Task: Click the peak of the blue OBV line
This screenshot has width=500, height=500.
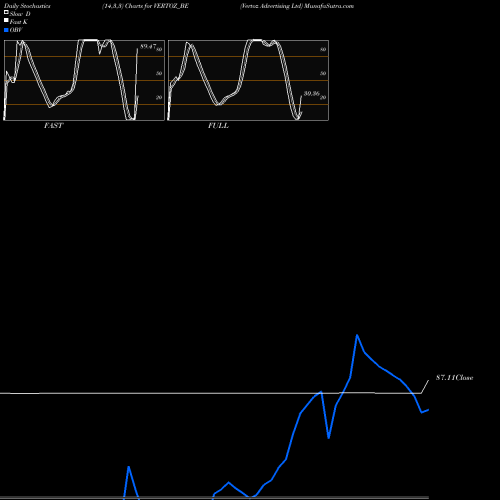Action: pos(357,335)
